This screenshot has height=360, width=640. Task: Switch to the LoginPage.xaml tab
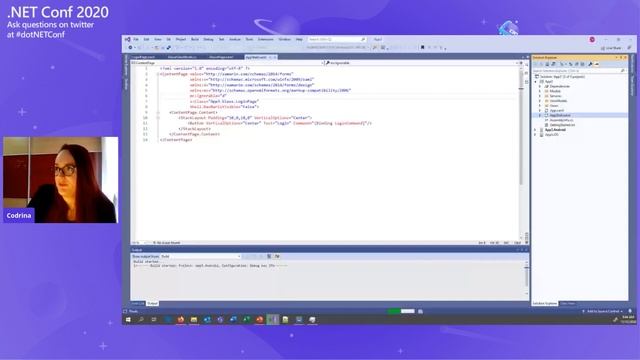[143, 57]
